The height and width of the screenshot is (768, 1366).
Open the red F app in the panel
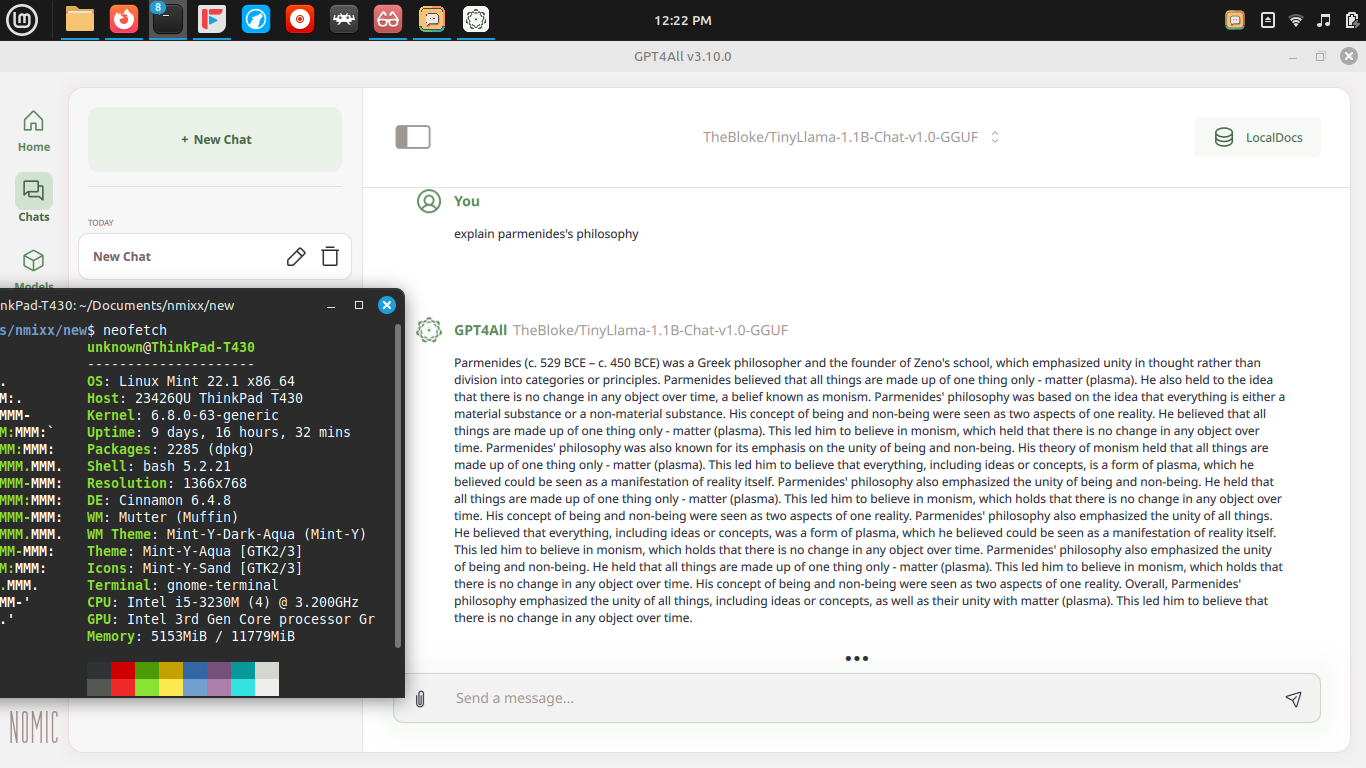[212, 19]
